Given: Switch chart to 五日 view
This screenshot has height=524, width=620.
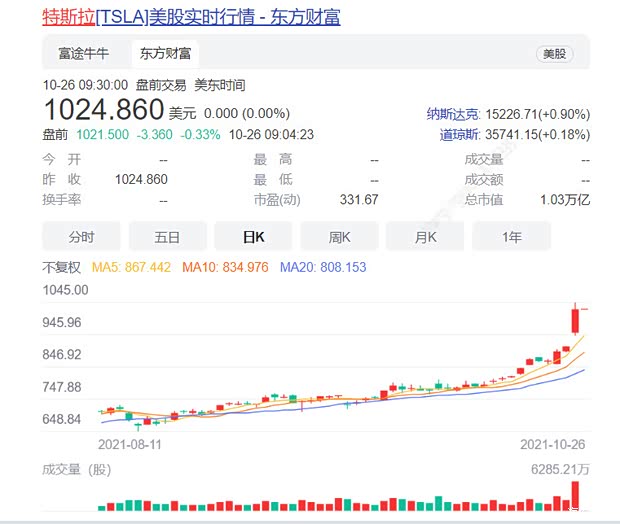Looking at the screenshot, I should [x=167, y=237].
